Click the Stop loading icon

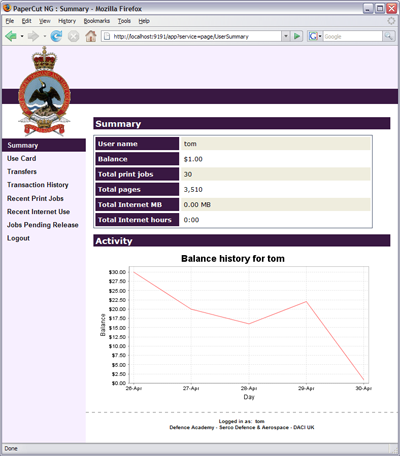click(x=73, y=36)
